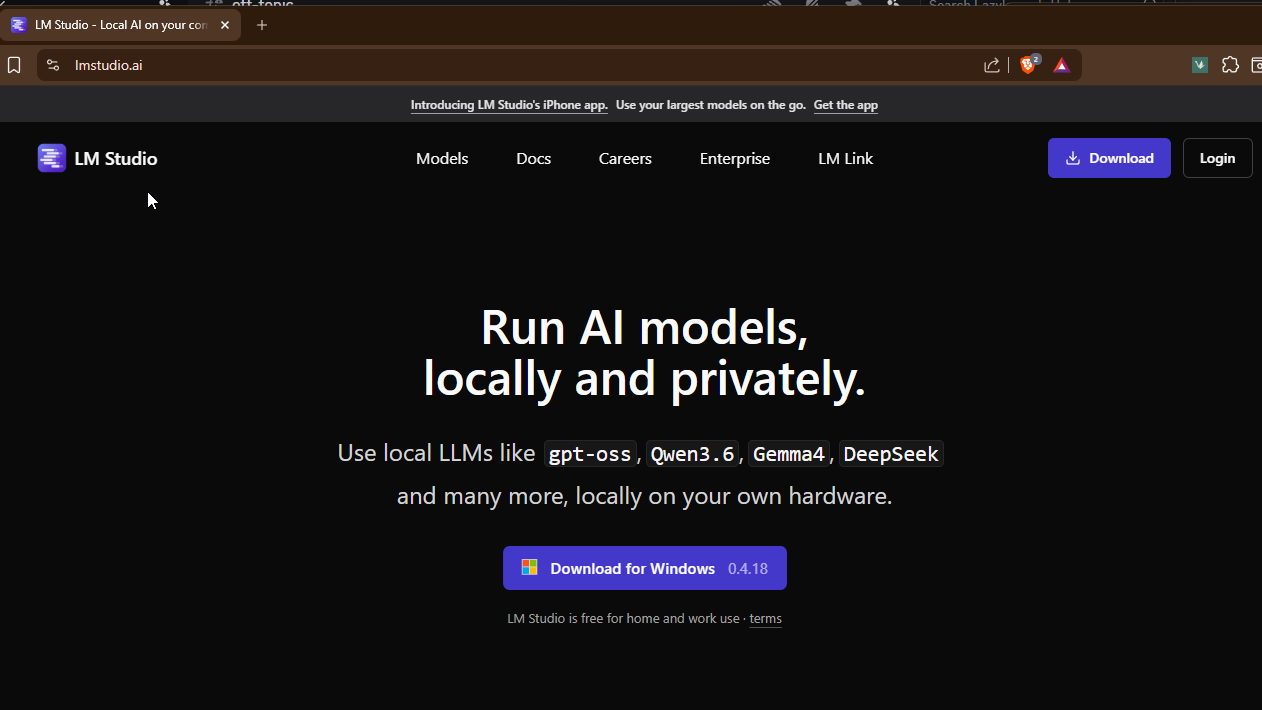The height and width of the screenshot is (710, 1262).
Task: Open the Models nav item
Action: pos(442,158)
